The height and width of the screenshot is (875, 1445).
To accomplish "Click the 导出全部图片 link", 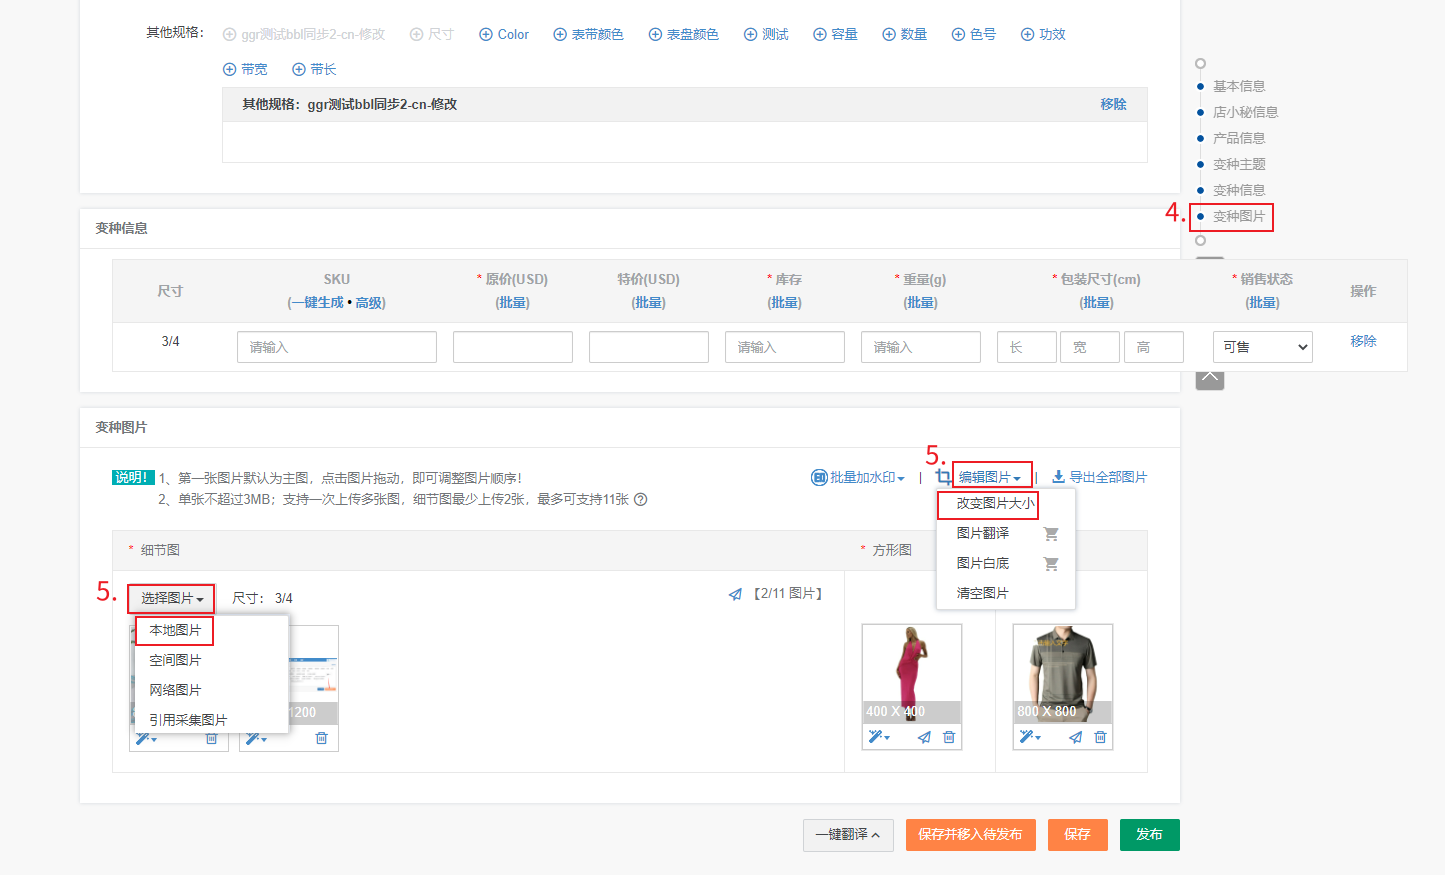I will [1099, 478].
